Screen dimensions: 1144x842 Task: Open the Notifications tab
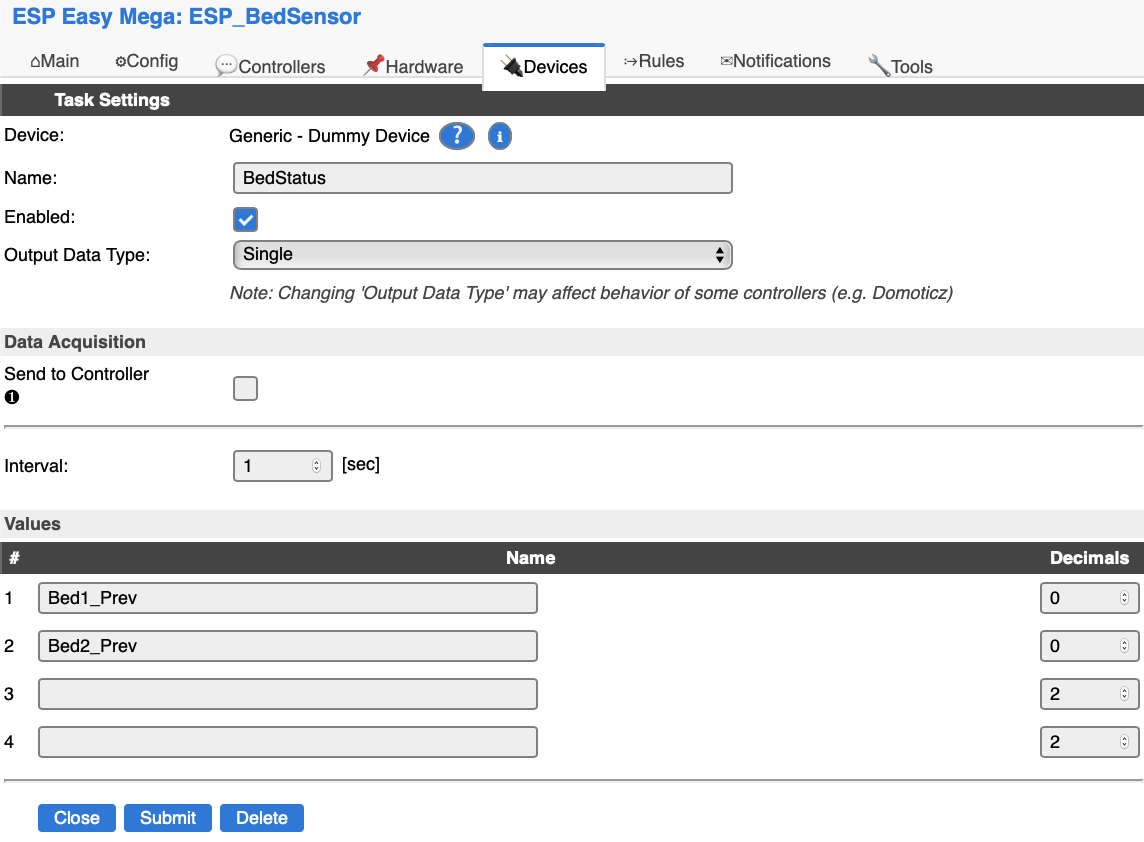tap(775, 61)
